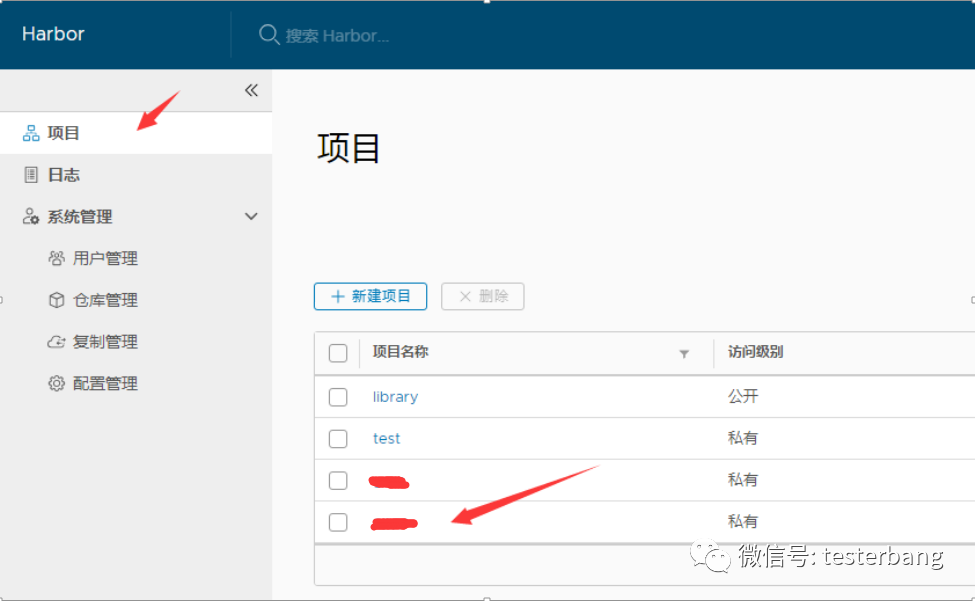Check the test row checkbox
The height and width of the screenshot is (601, 975).
(338, 439)
